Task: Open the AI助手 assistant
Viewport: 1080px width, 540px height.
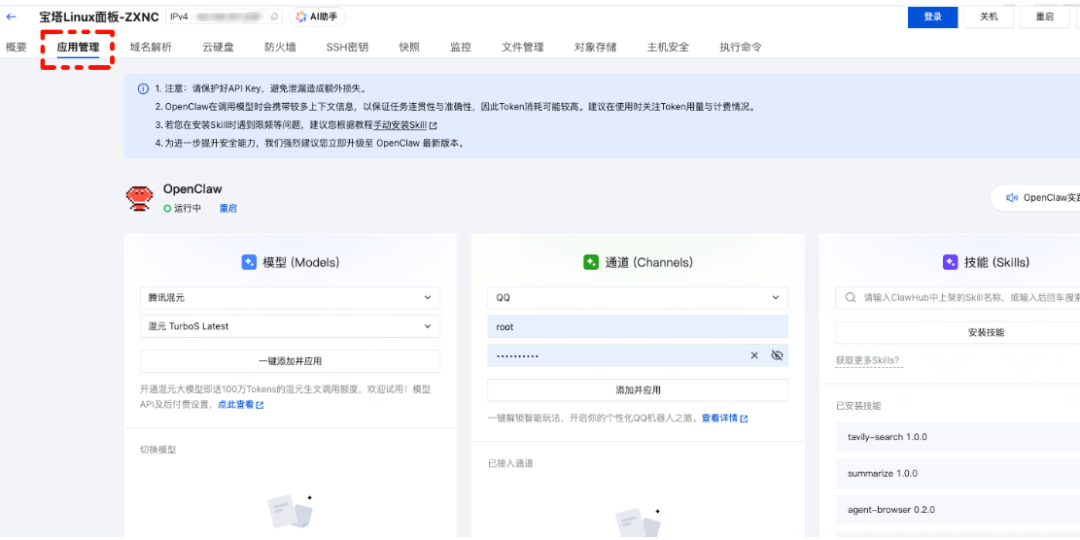Action: (316, 17)
